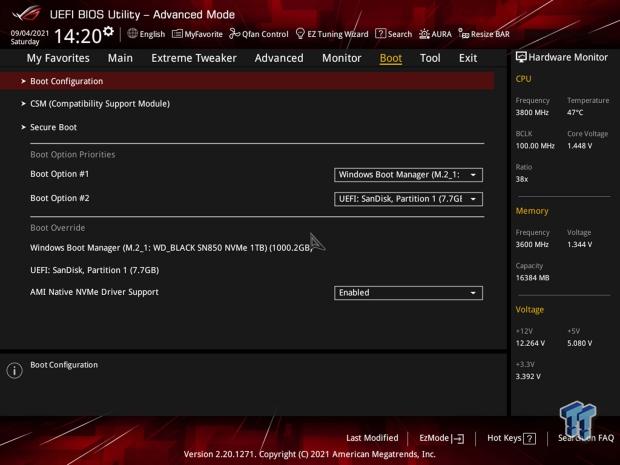Select the Boot tab
This screenshot has width=620, height=465.
[391, 58]
